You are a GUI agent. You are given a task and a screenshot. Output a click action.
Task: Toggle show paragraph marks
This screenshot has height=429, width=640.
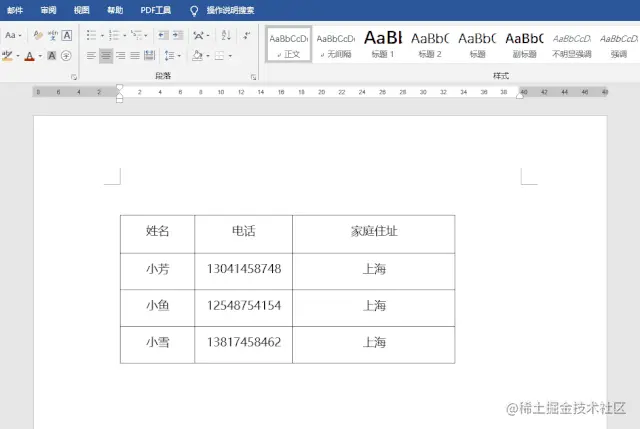247,35
